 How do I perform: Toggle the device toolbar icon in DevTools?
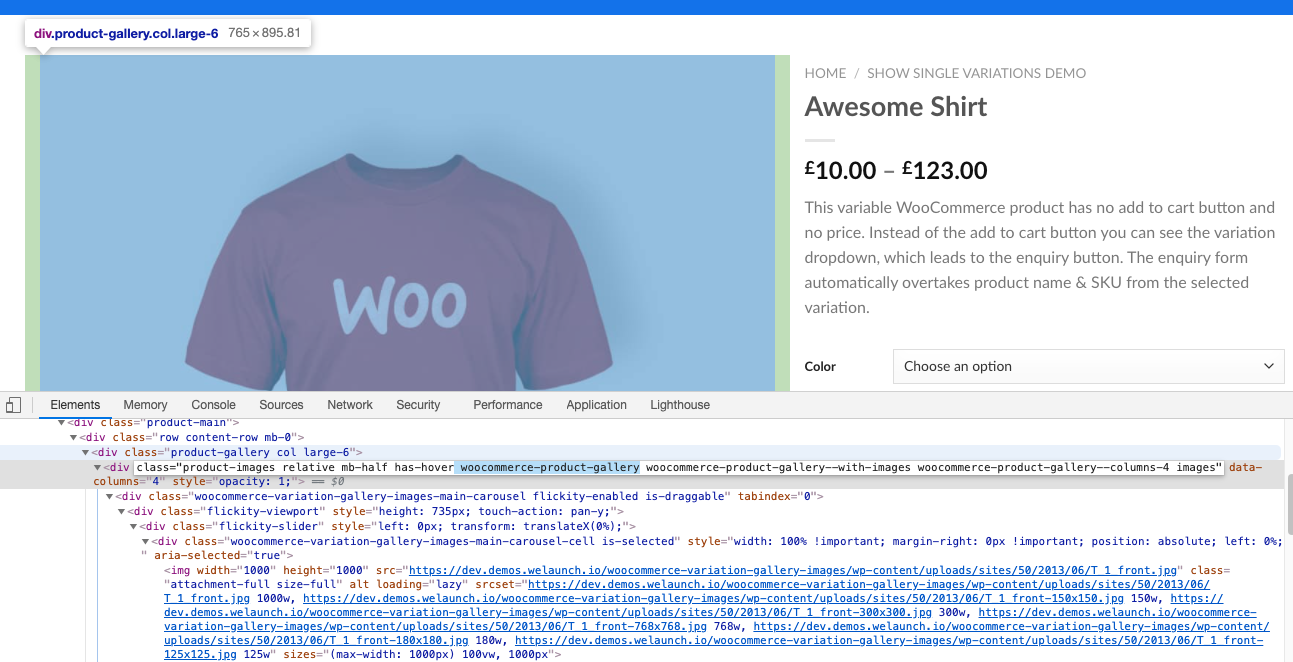13,405
